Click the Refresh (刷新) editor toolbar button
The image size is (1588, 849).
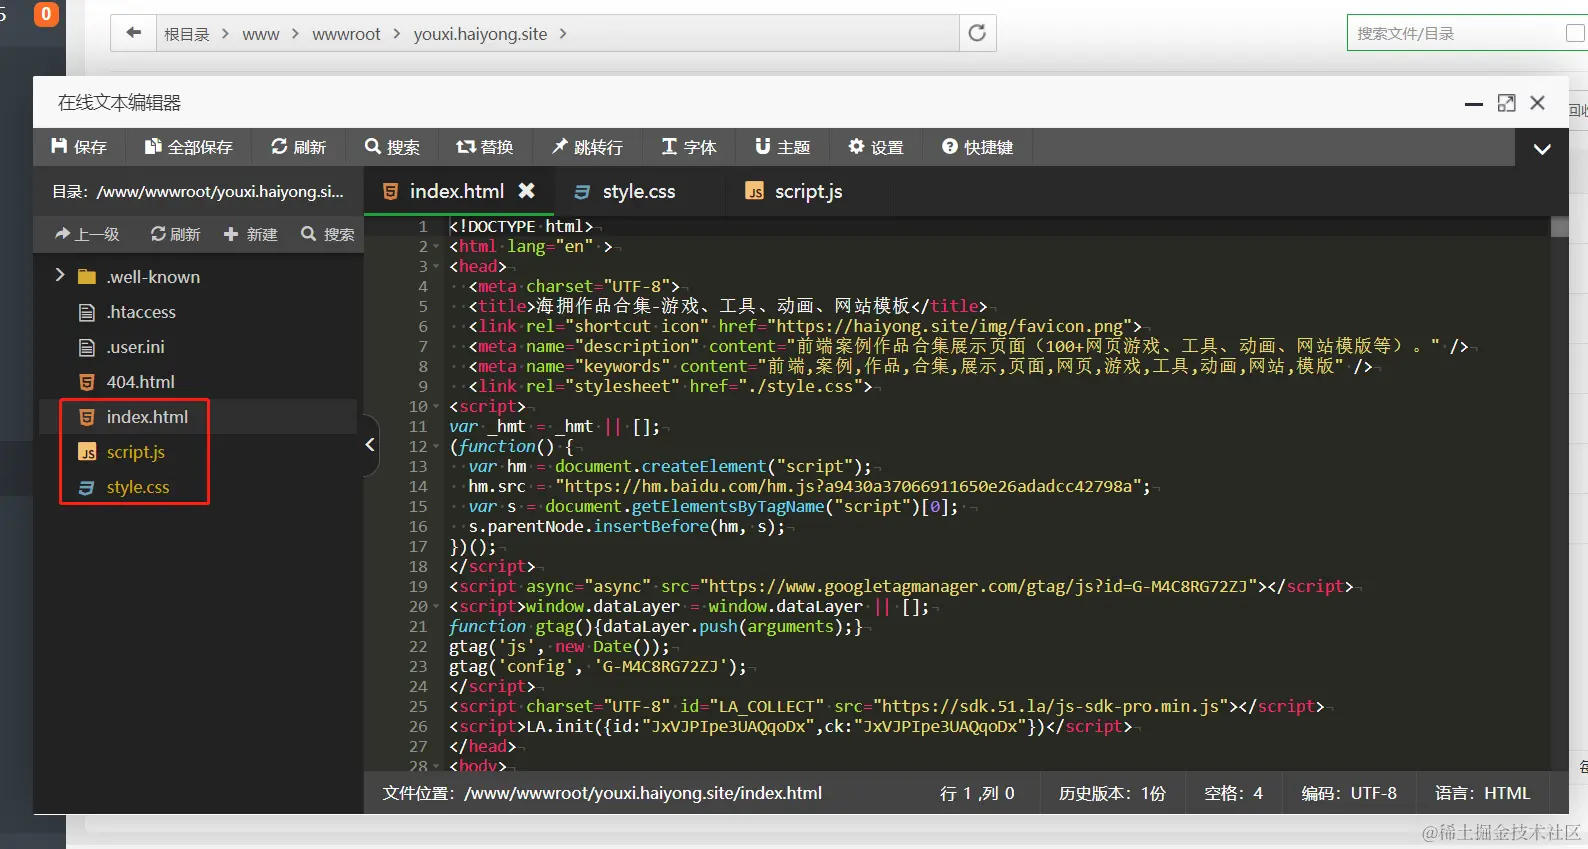coord(299,147)
